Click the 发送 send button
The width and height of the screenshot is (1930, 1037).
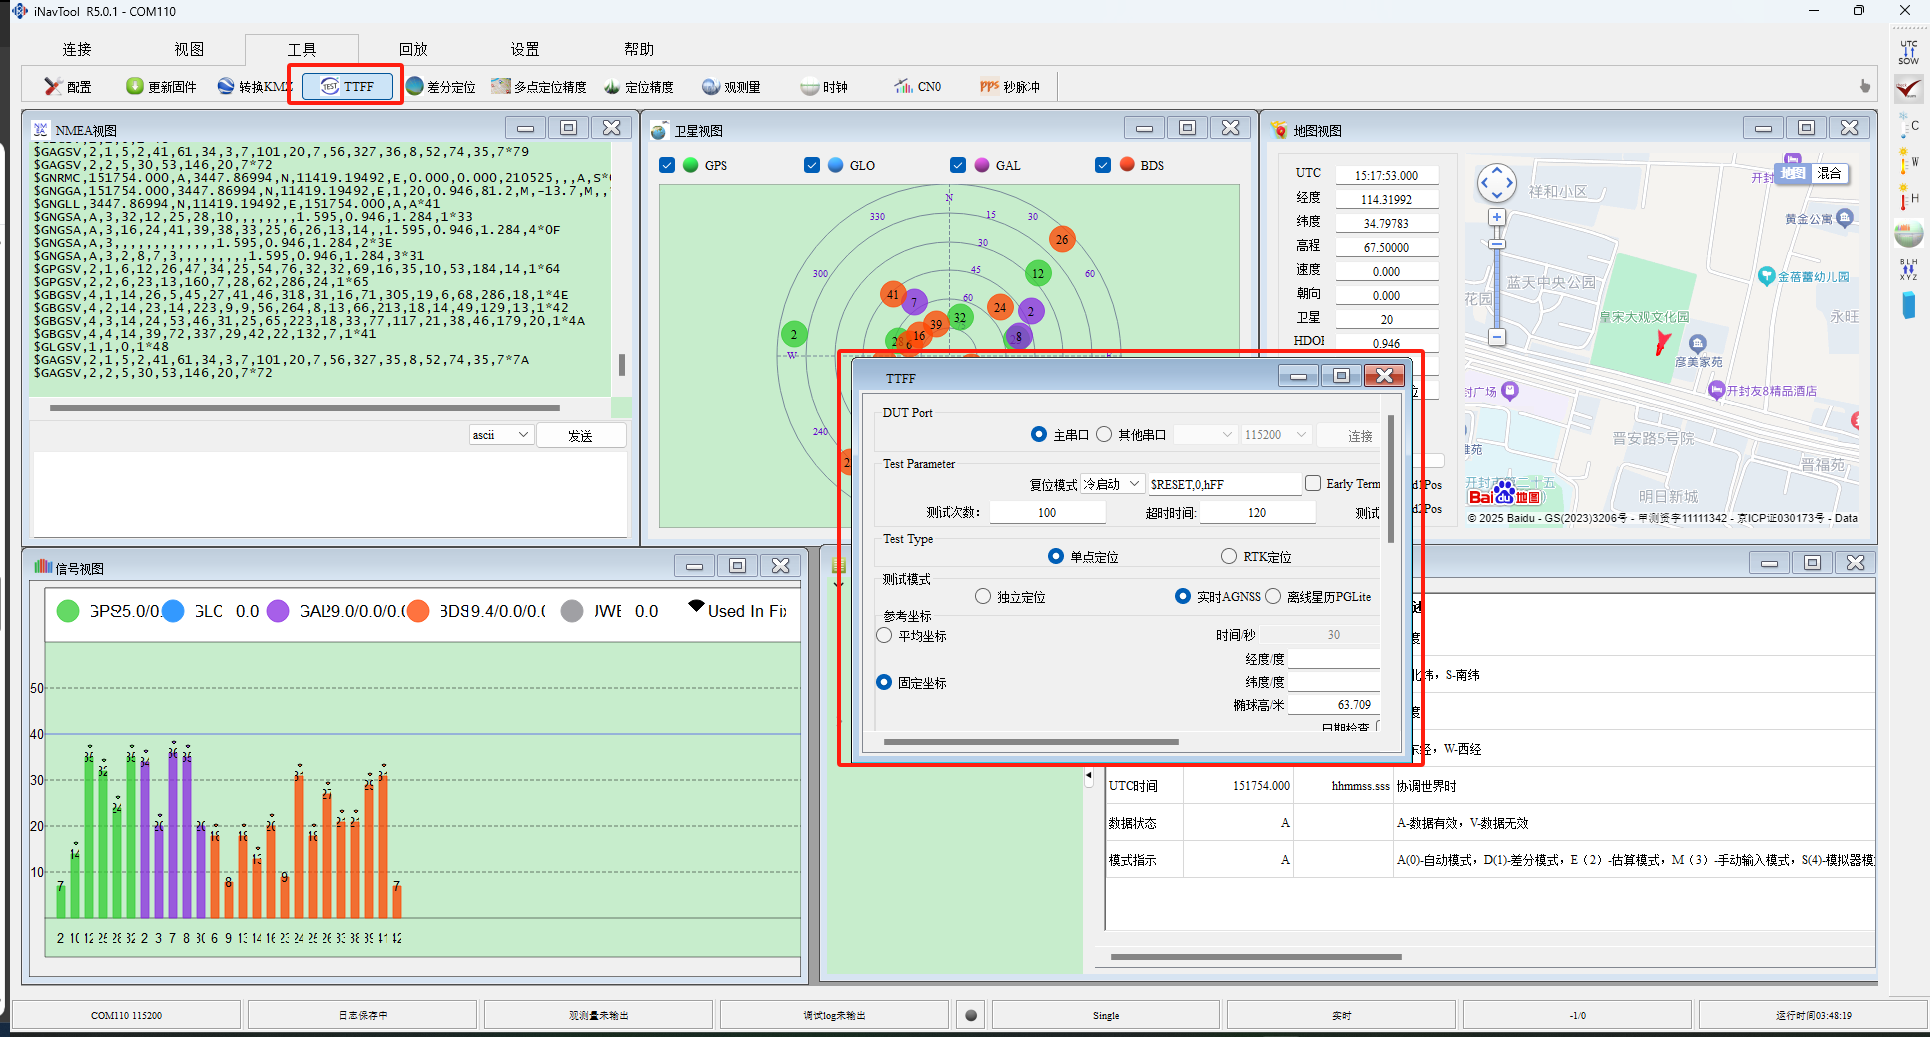(x=581, y=435)
